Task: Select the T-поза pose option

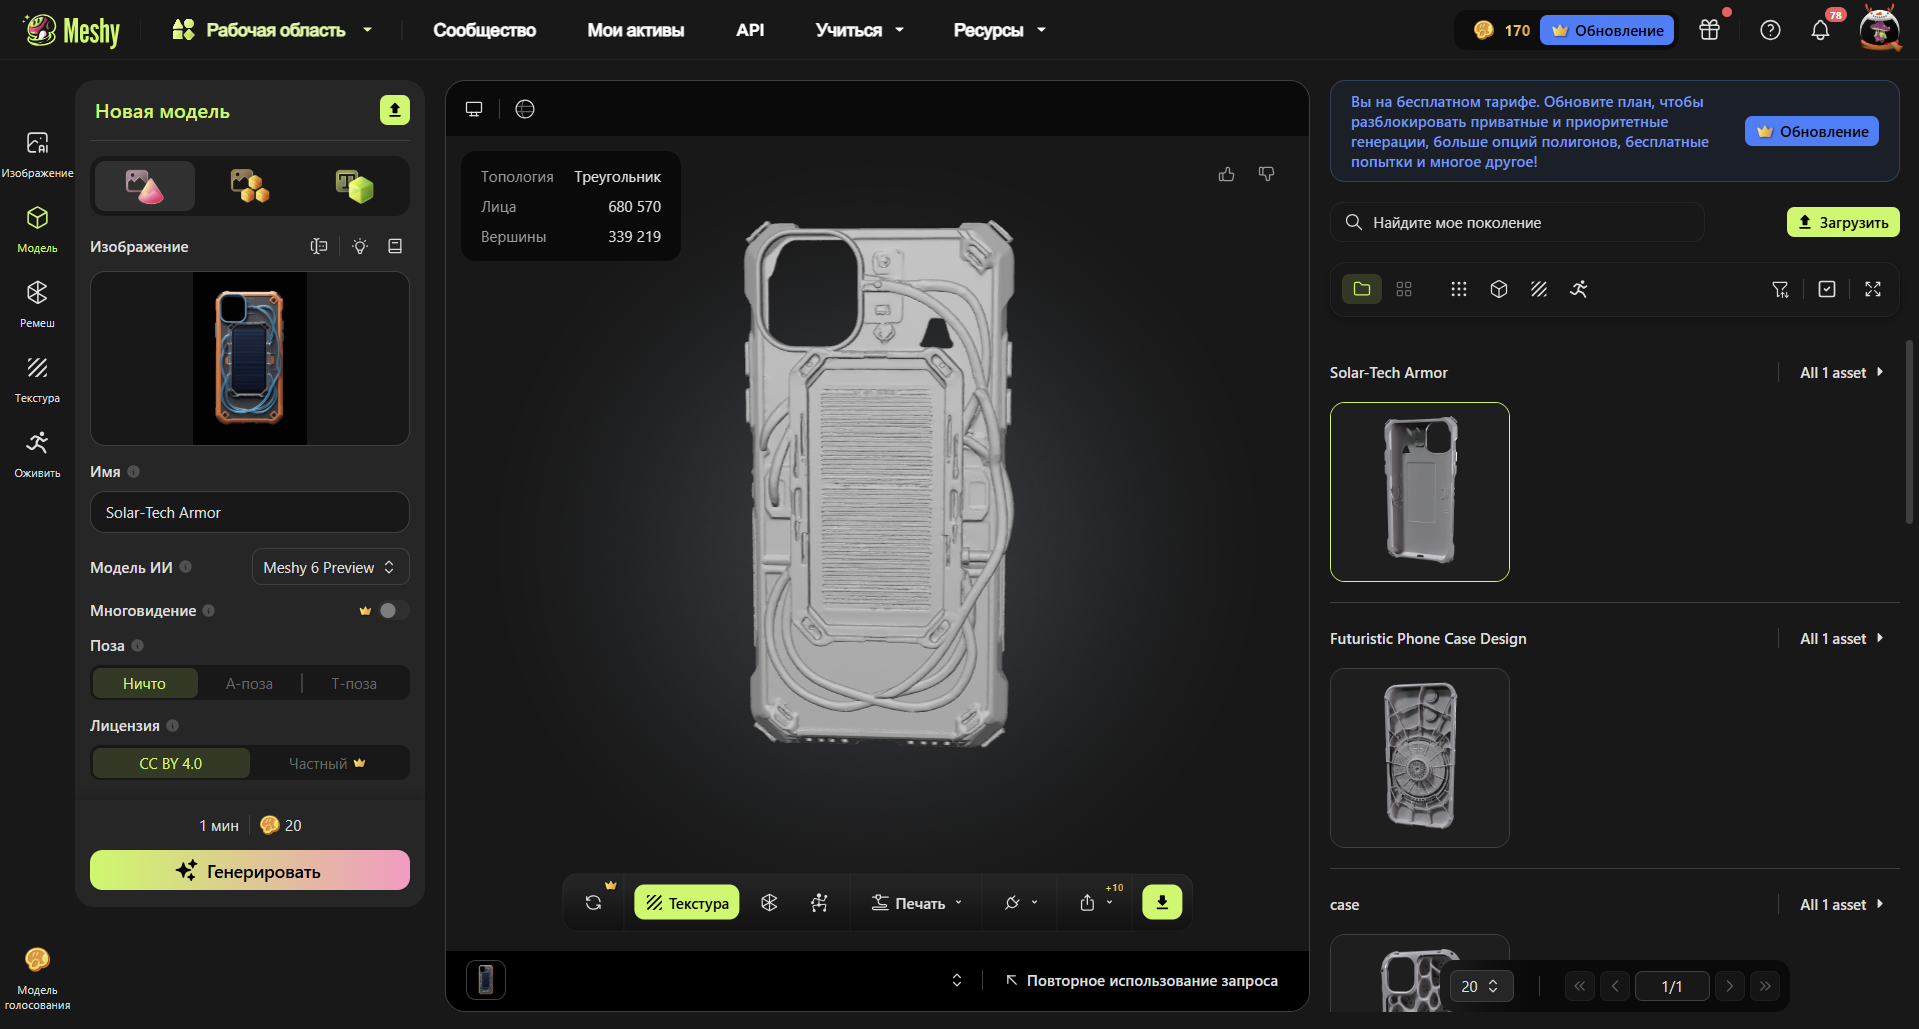Action: [354, 684]
